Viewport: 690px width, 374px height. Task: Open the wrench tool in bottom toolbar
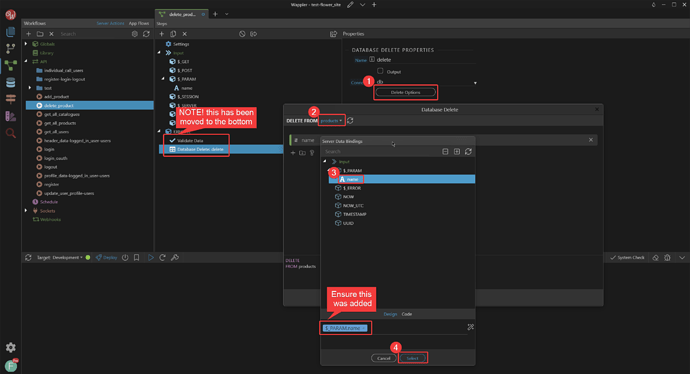pos(175,257)
